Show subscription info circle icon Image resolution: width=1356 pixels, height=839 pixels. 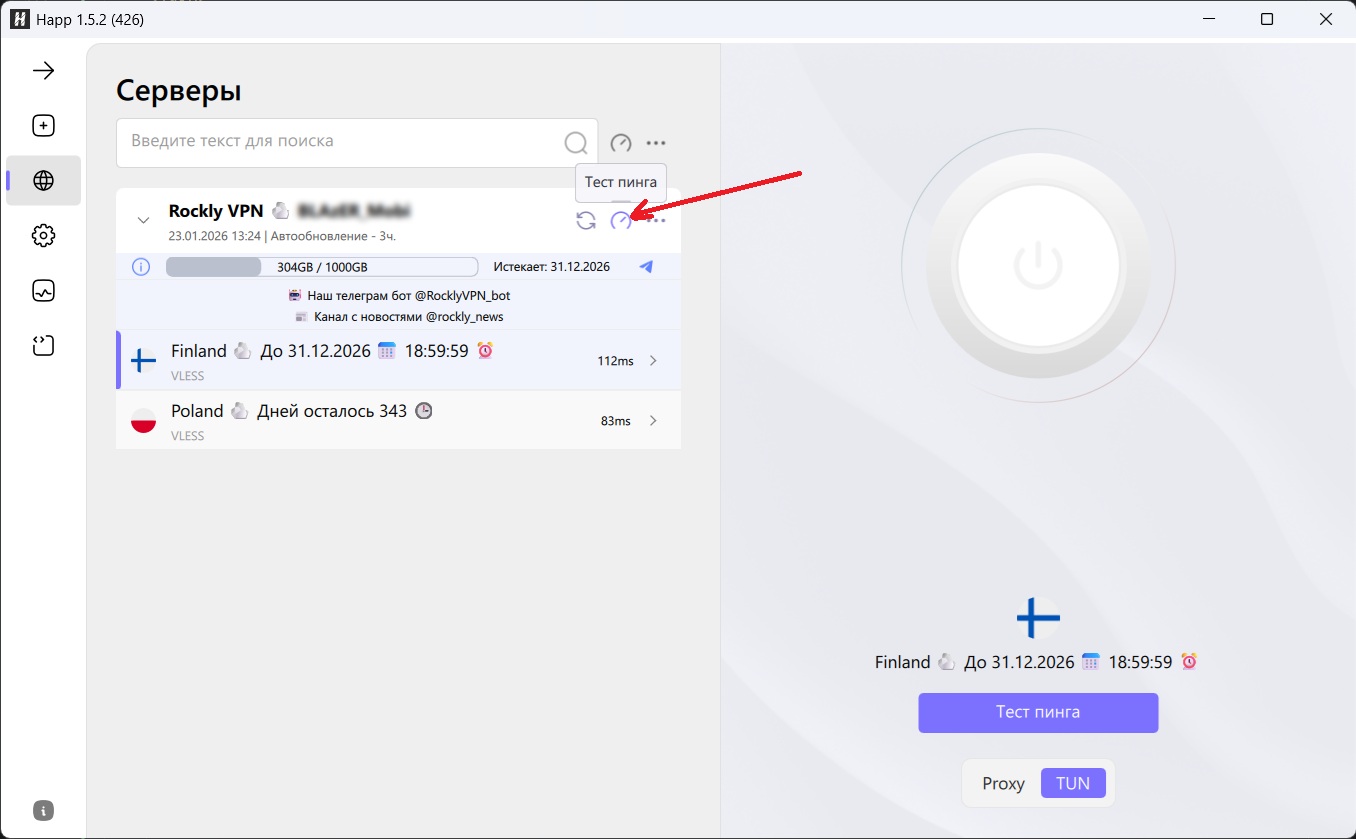click(141, 267)
